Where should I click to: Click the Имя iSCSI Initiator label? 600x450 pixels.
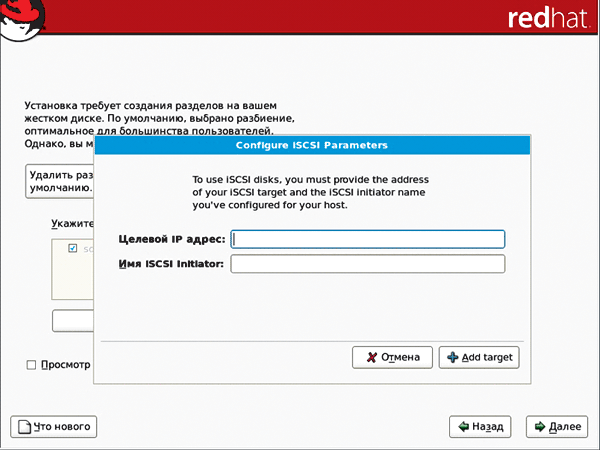(x=171, y=264)
